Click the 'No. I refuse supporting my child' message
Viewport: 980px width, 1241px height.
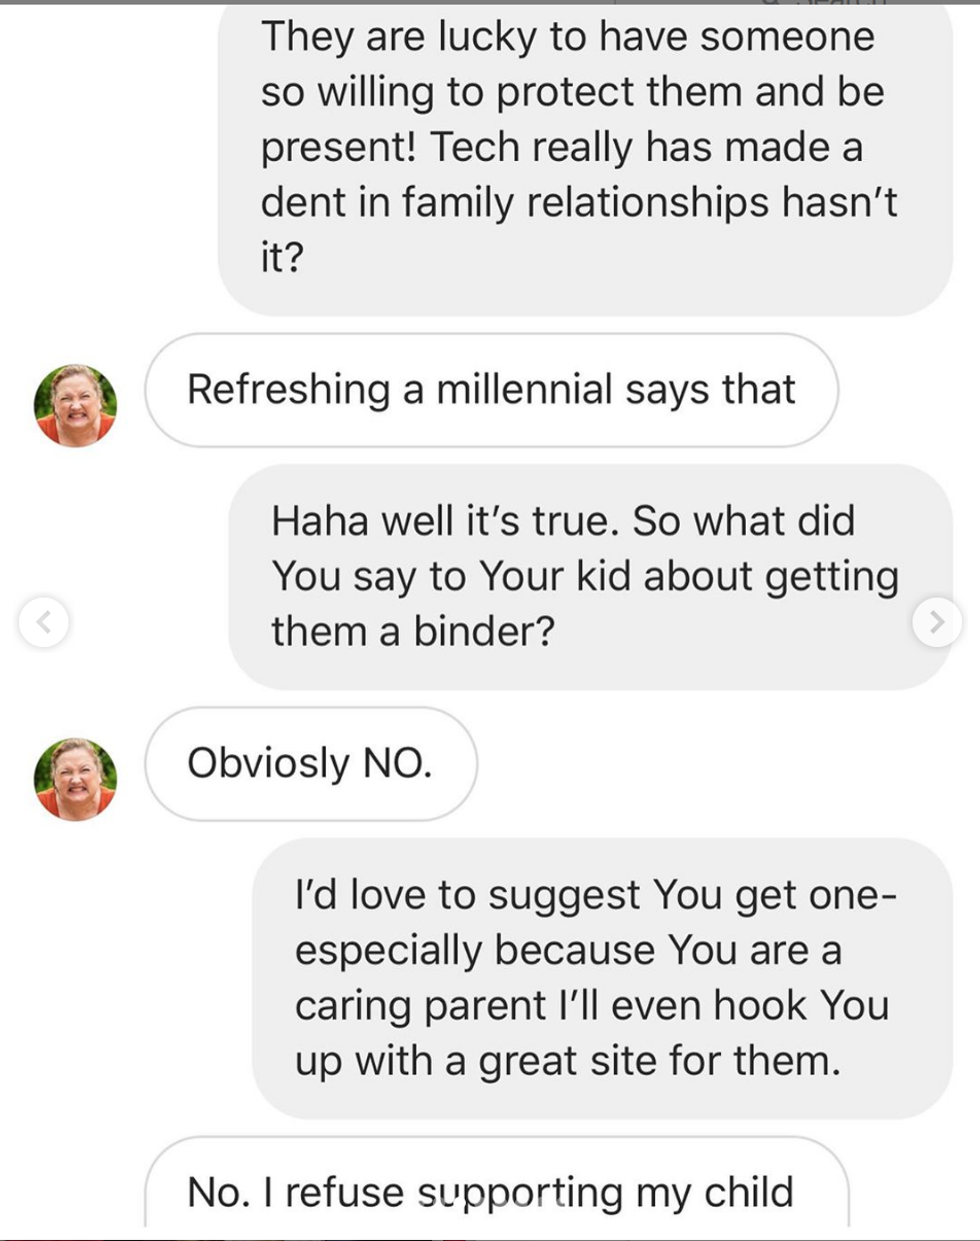tap(496, 1189)
